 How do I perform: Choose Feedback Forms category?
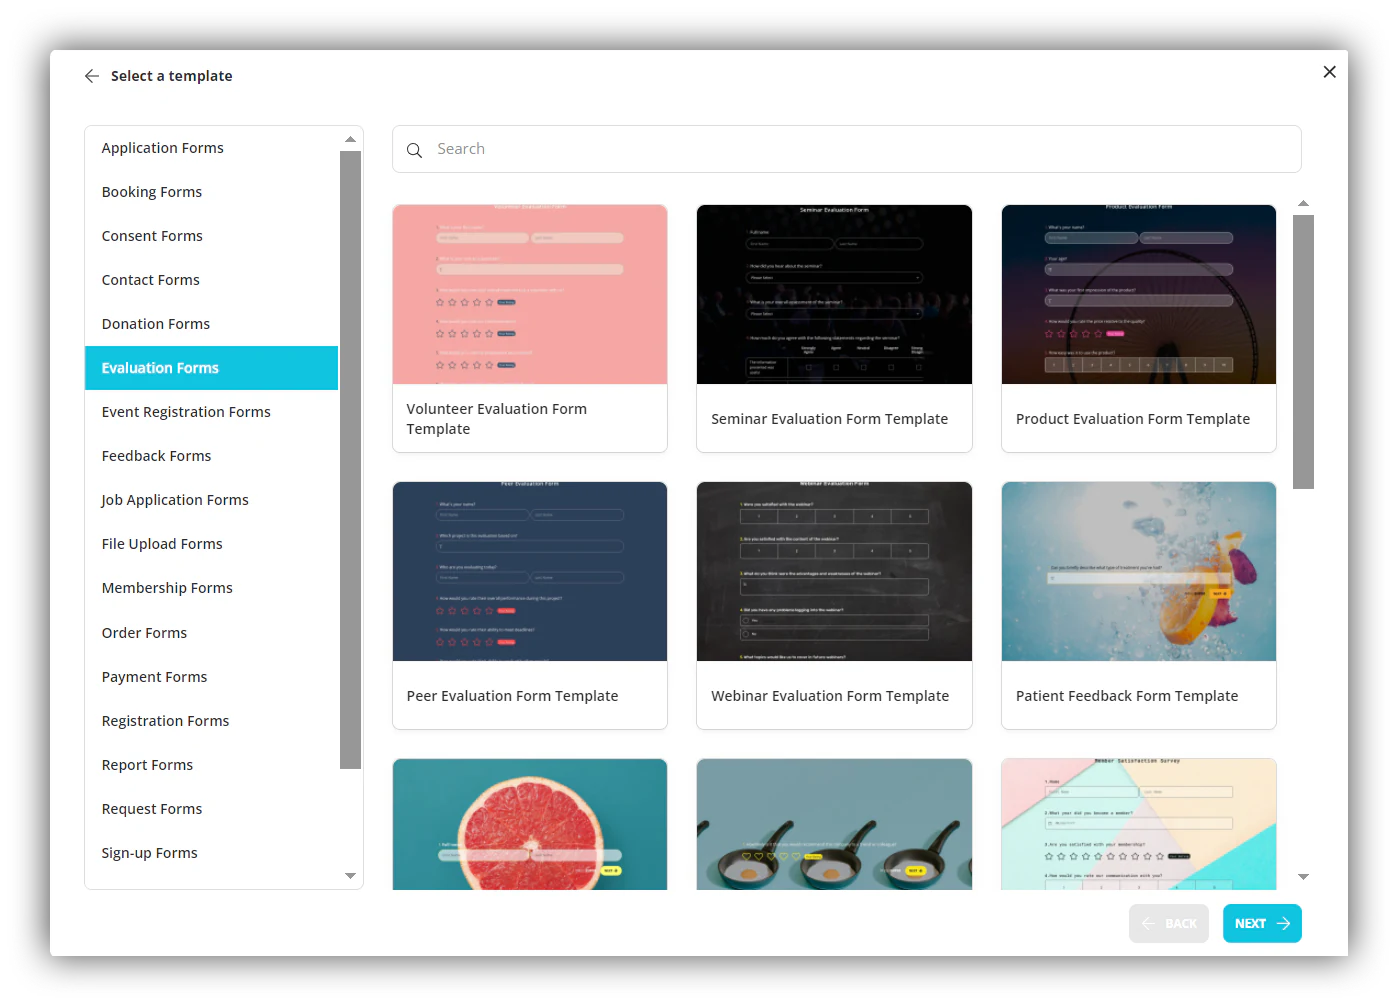coord(211,456)
